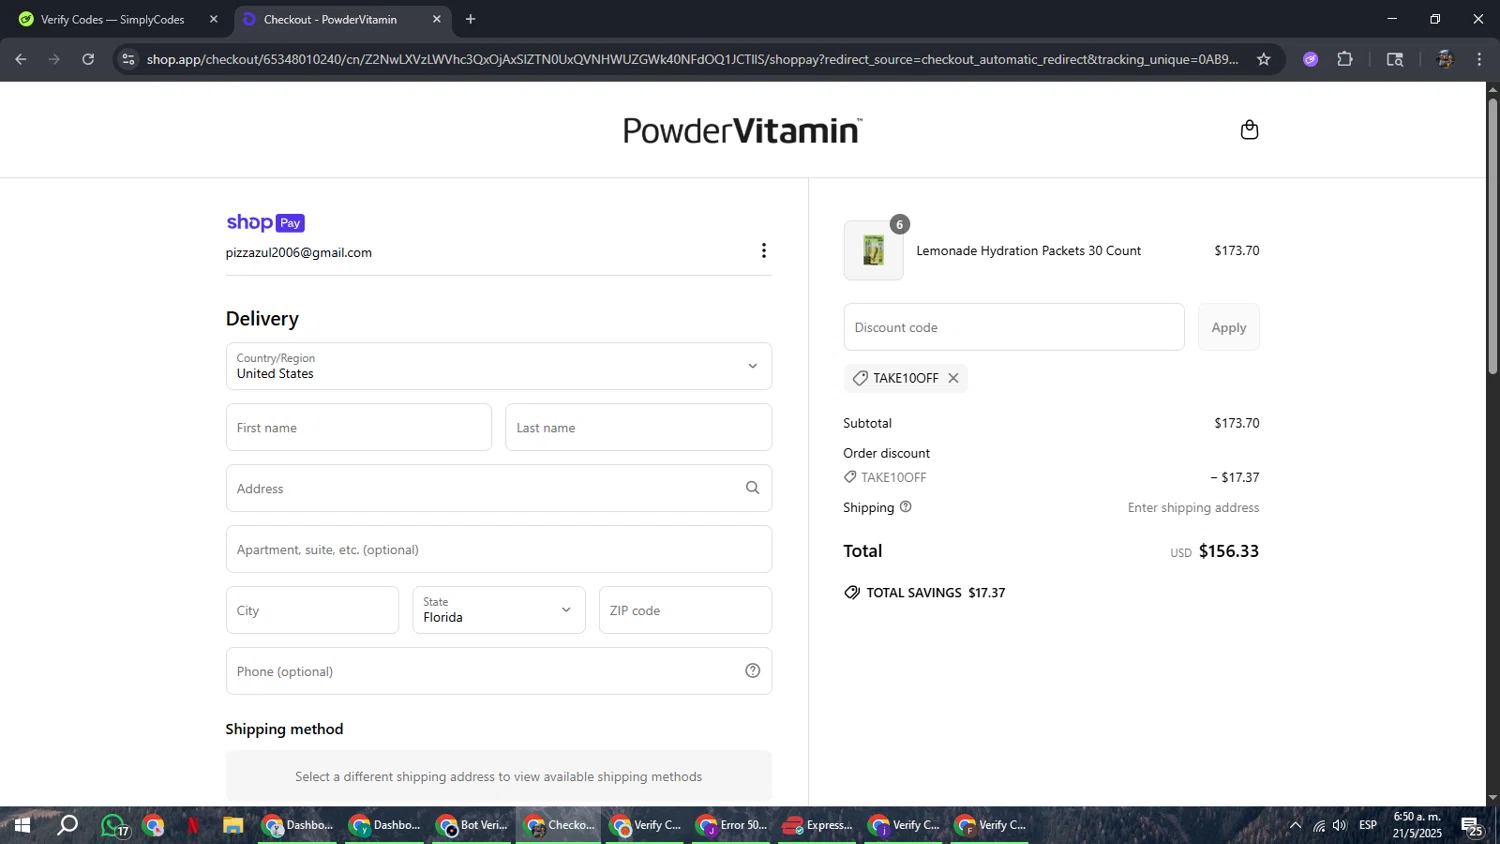Open File Explorer from the taskbar
The height and width of the screenshot is (844, 1500).
pyautogui.click(x=233, y=826)
